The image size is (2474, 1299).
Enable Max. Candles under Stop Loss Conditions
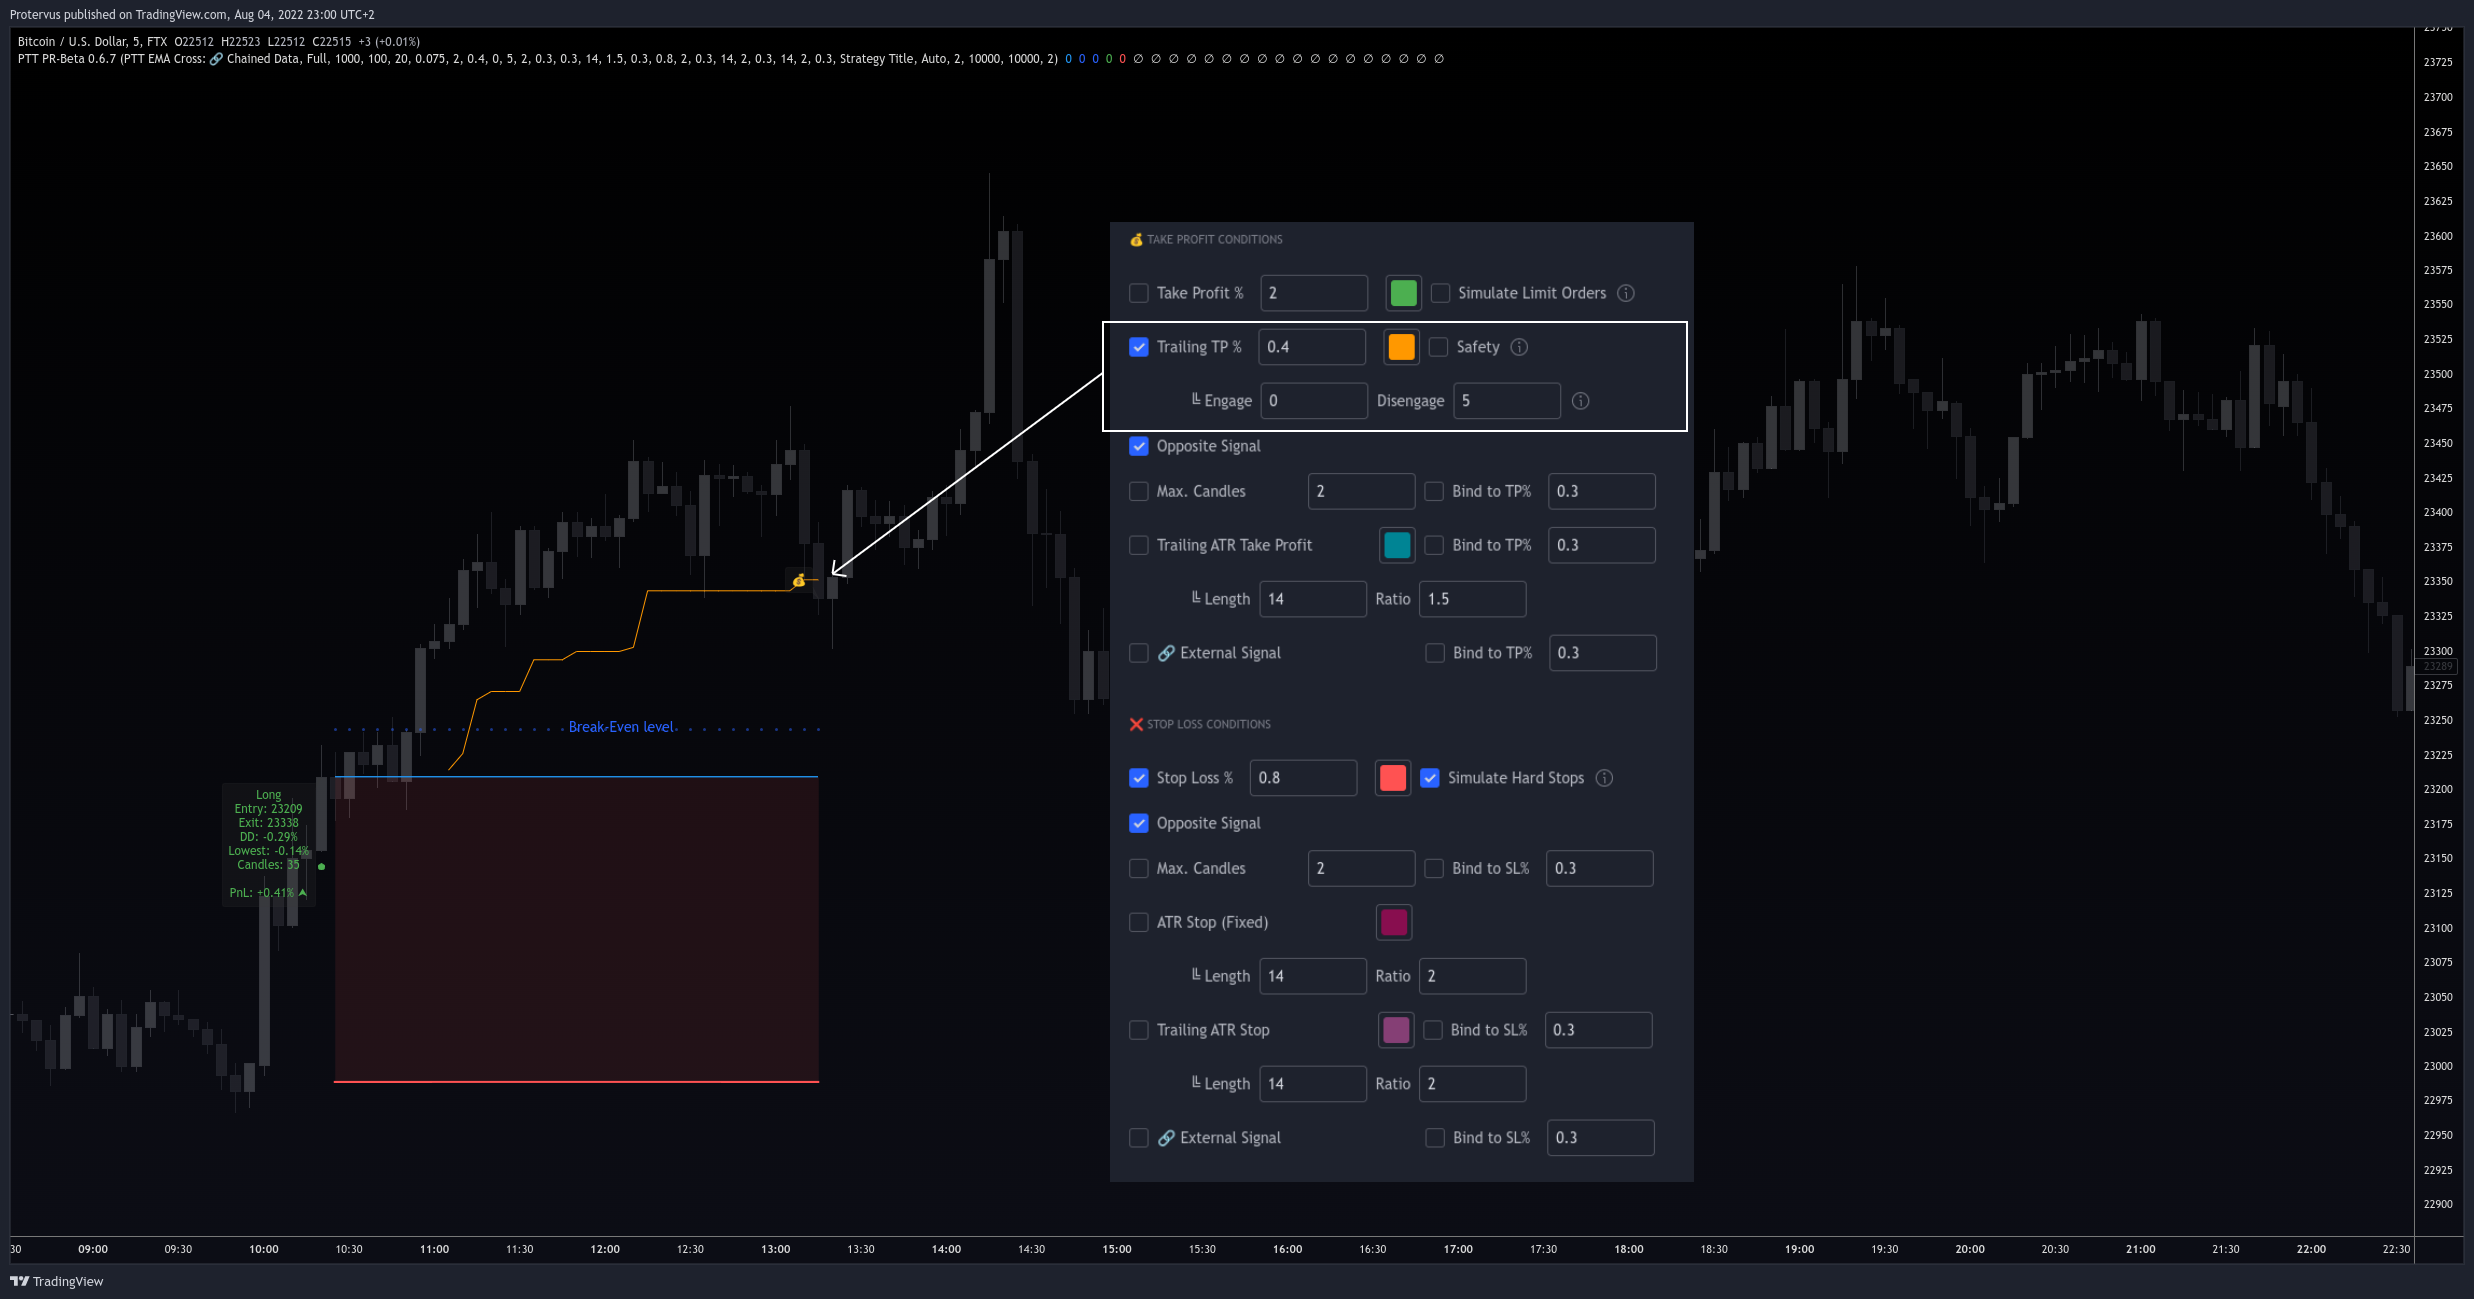tap(1138, 869)
